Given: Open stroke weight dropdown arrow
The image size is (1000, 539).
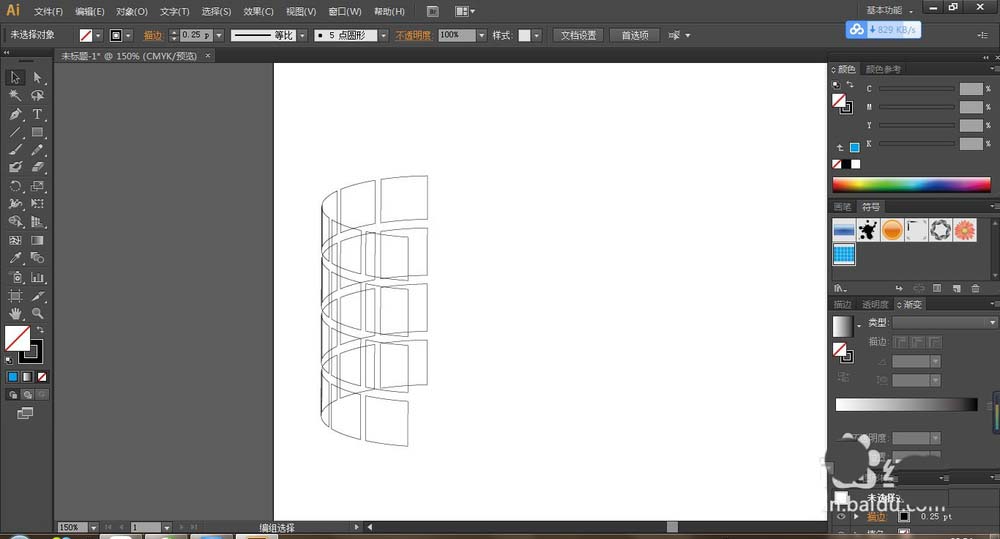Looking at the screenshot, I should coord(219,36).
